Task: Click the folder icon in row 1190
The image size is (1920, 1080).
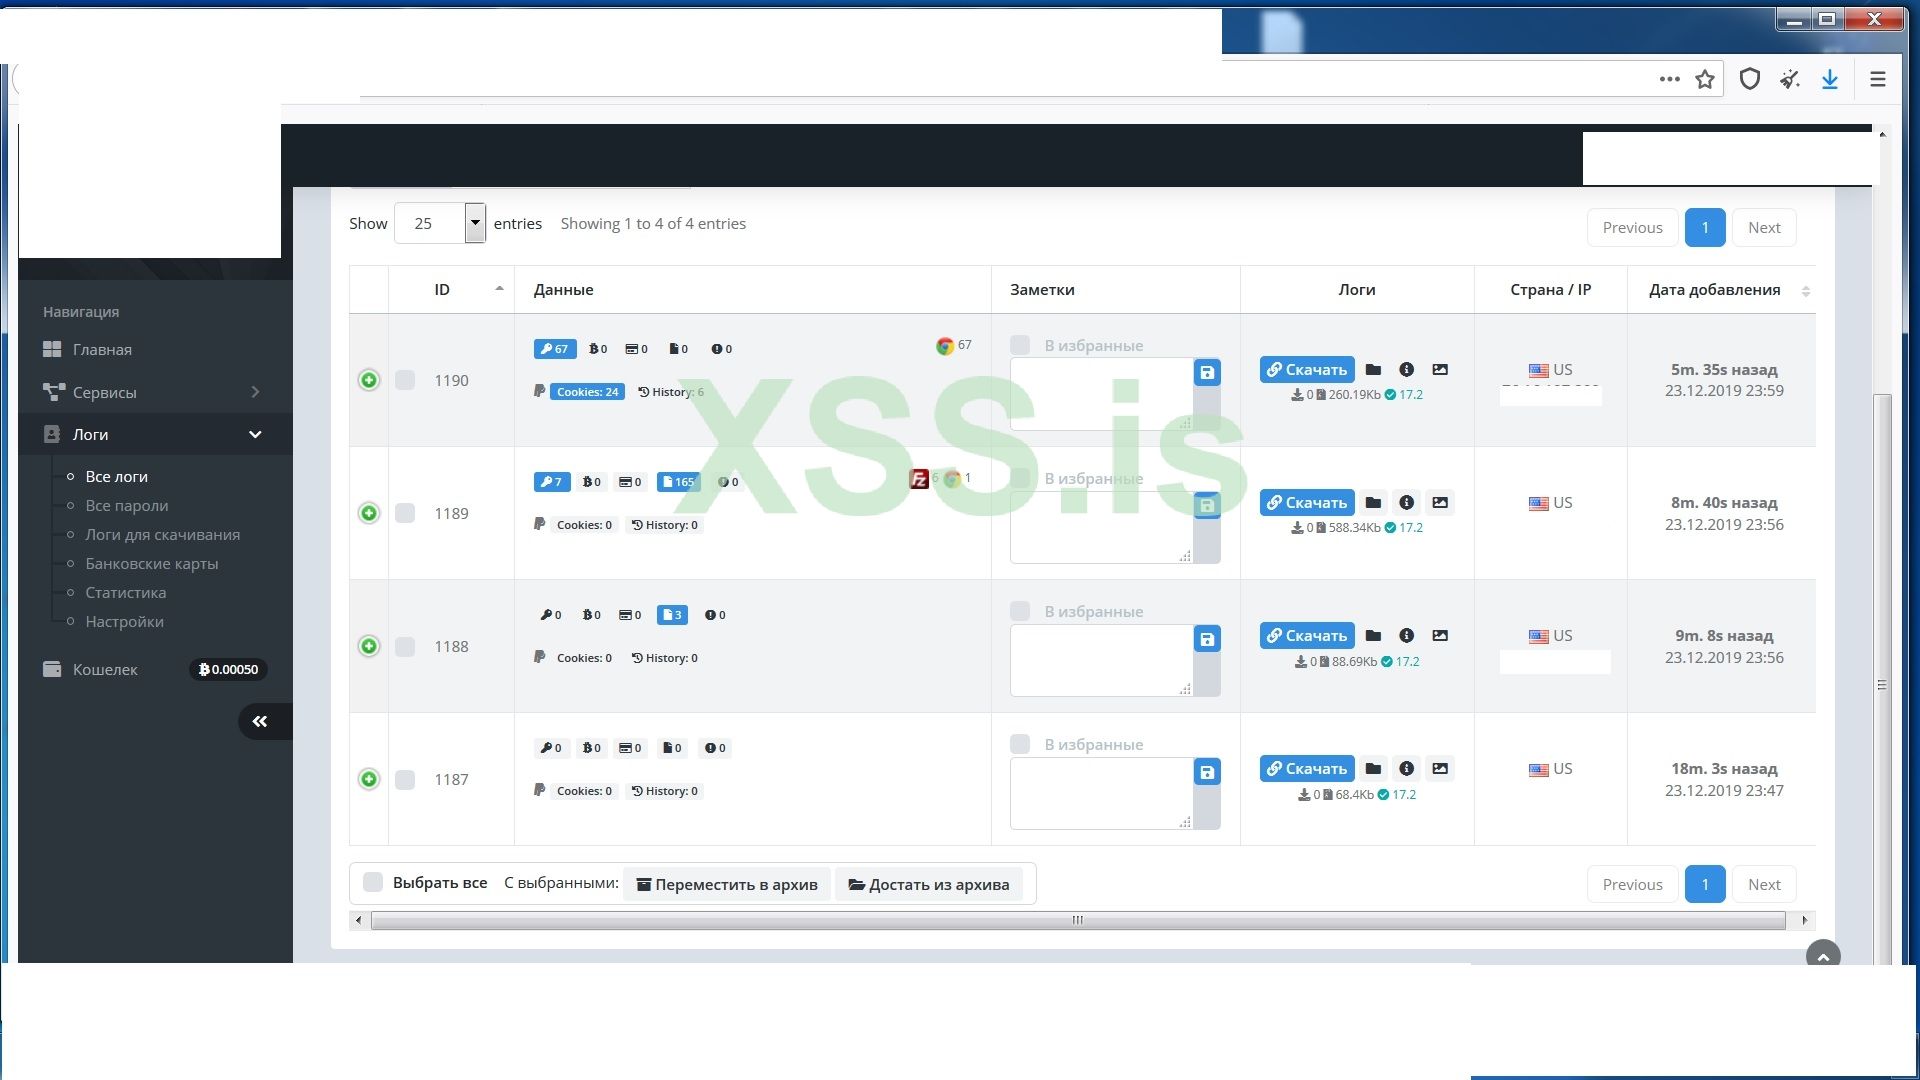Action: tap(1373, 370)
